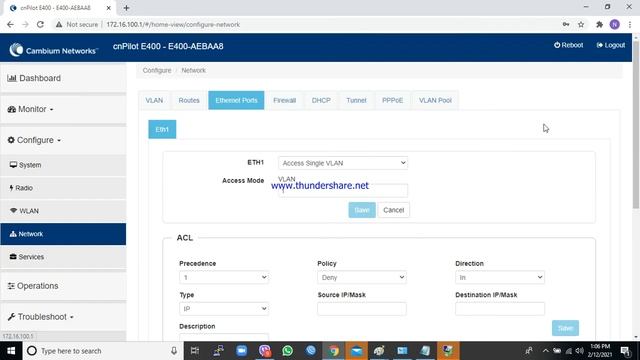Select the Network sidebar item

click(63, 234)
